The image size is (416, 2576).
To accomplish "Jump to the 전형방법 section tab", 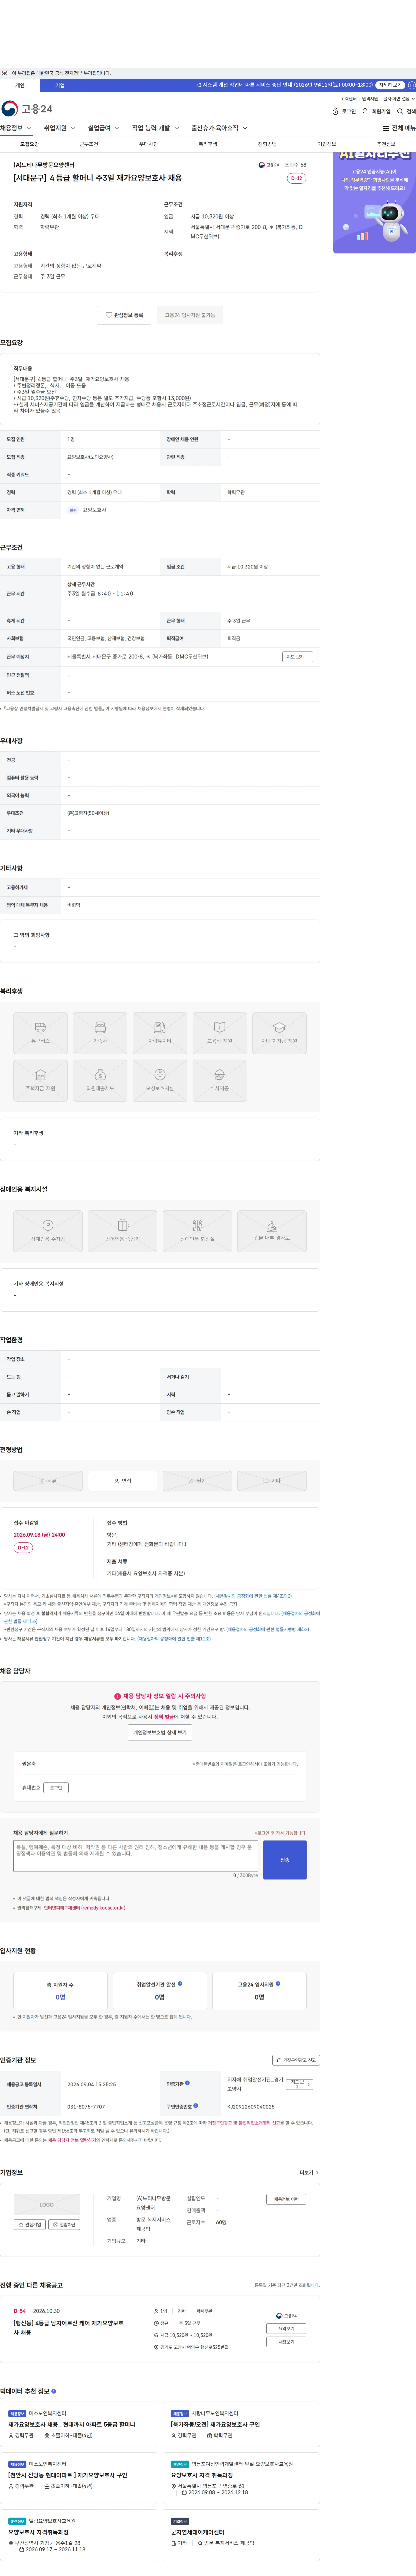I will [x=267, y=144].
